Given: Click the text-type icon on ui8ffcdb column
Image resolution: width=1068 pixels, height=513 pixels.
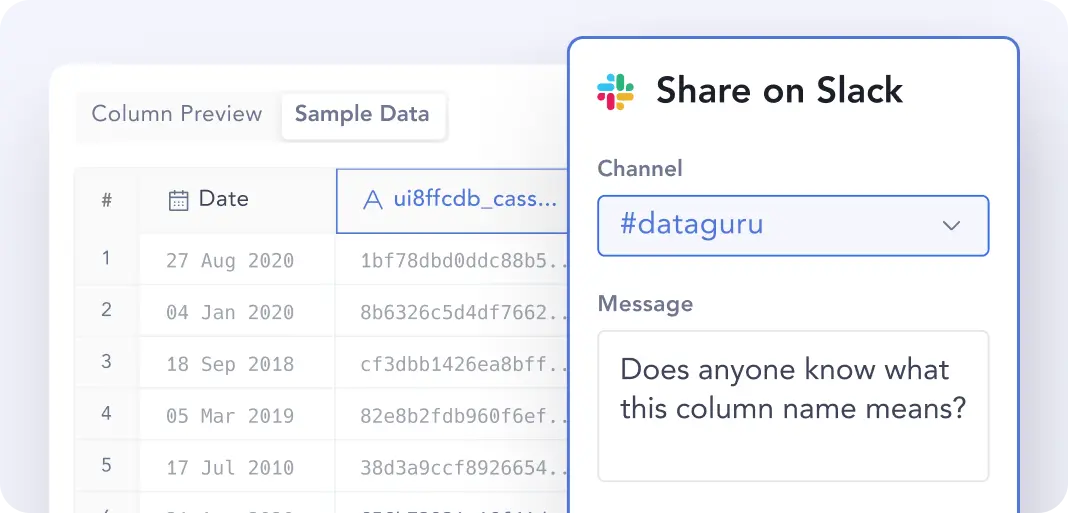Looking at the screenshot, I should (x=372, y=200).
